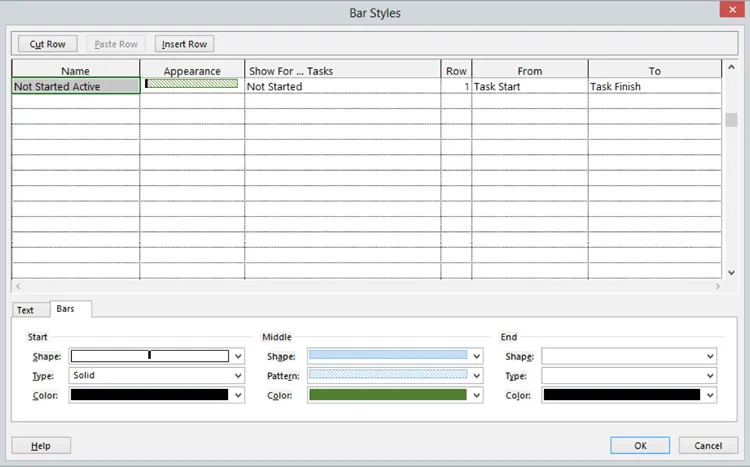Click the To column header
This screenshot has width=750, height=467.
655,70
